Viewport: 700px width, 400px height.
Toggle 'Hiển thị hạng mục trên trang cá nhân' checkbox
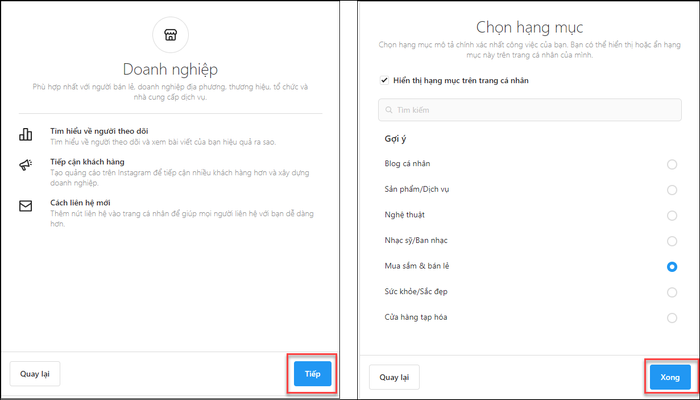coord(383,81)
